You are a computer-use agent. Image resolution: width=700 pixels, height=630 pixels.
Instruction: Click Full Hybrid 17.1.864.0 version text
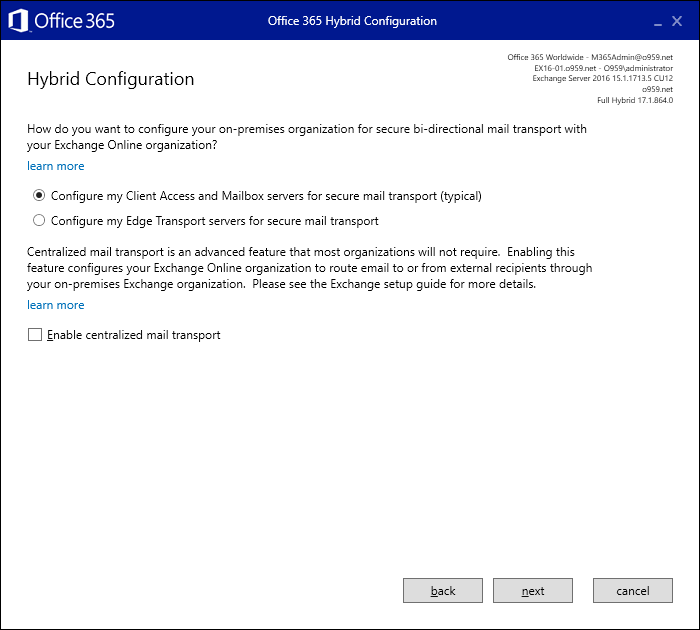pyautogui.click(x=635, y=100)
